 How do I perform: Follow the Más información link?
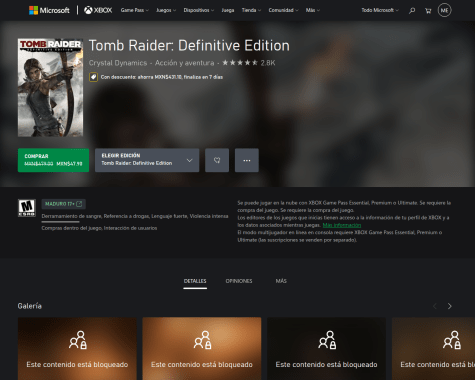[342, 225]
